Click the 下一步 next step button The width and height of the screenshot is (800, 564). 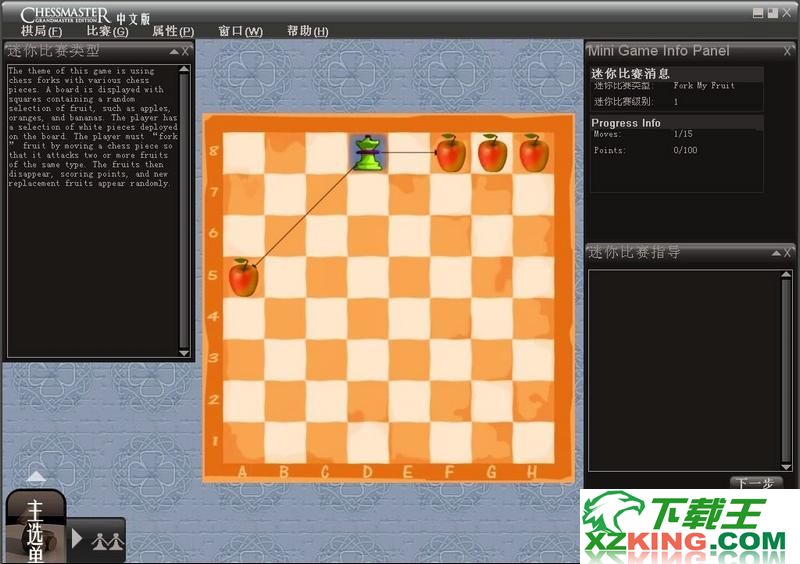coord(756,483)
